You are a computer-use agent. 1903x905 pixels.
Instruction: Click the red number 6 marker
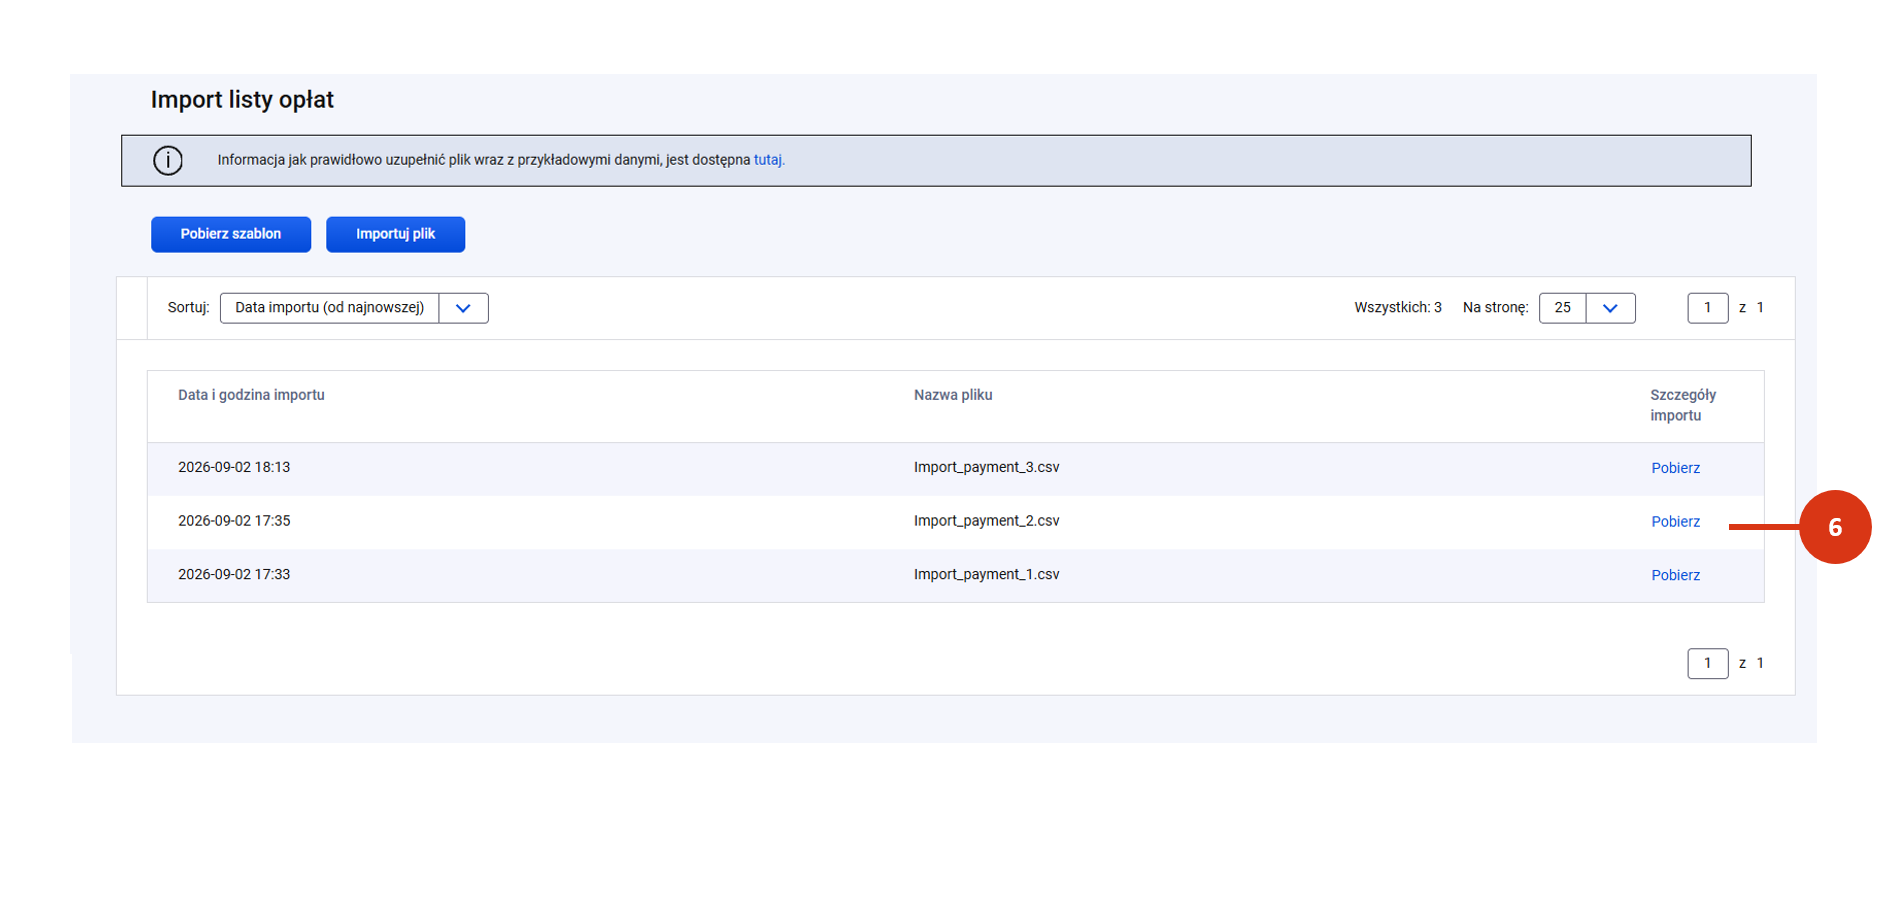[x=1835, y=527]
